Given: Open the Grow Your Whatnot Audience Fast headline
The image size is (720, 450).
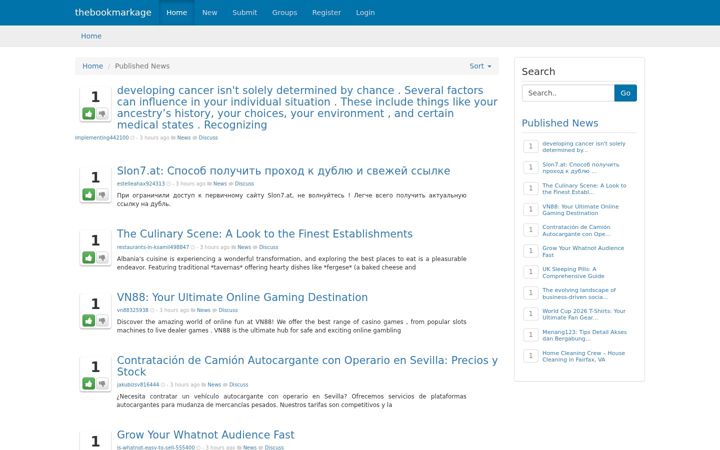Looking at the screenshot, I should [x=205, y=434].
